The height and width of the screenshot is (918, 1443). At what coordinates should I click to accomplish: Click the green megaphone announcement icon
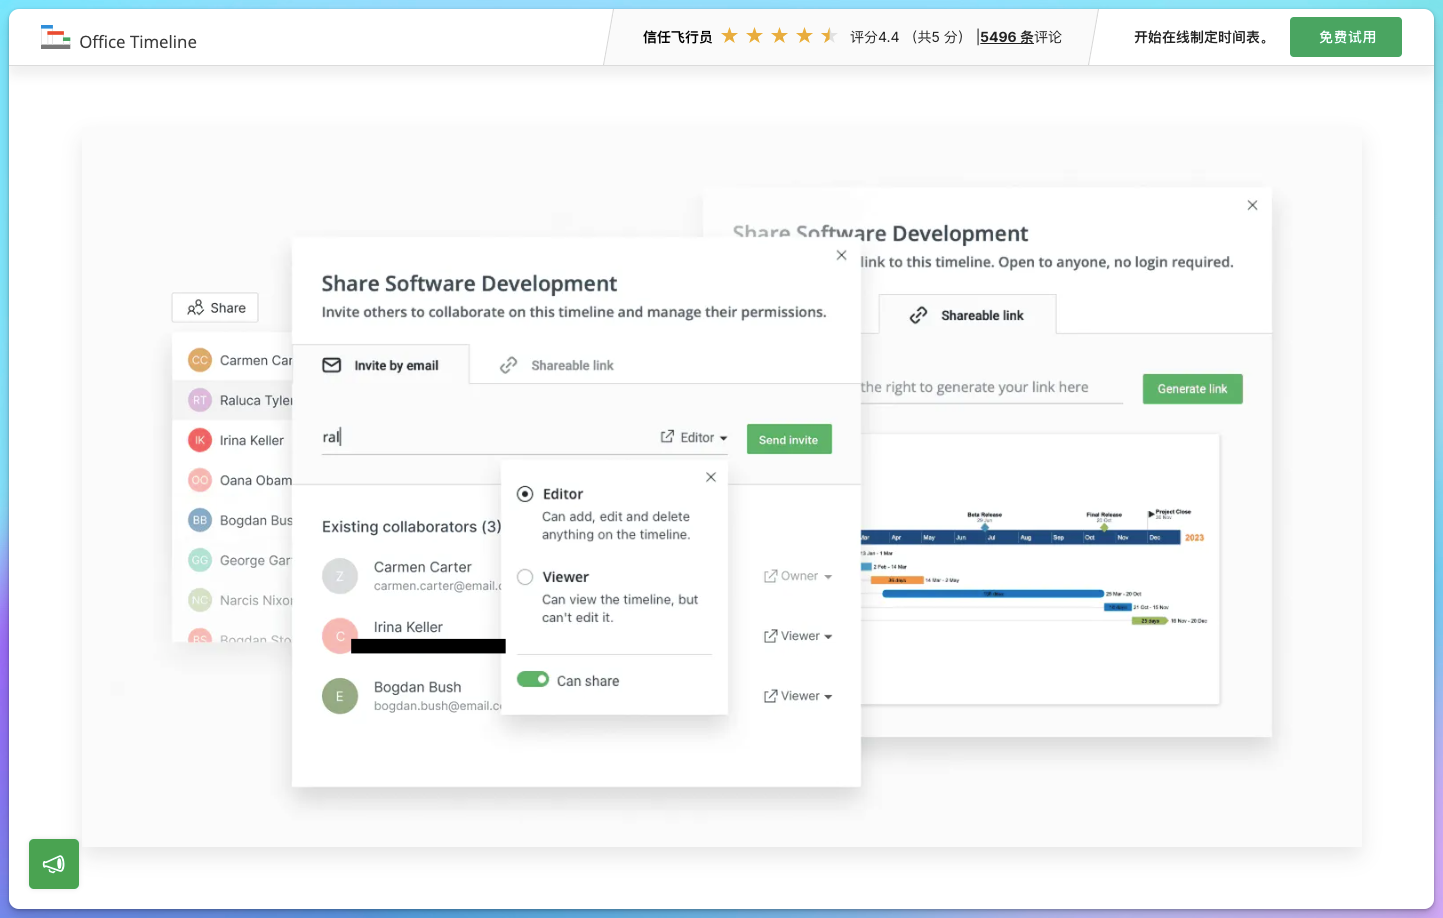54,864
